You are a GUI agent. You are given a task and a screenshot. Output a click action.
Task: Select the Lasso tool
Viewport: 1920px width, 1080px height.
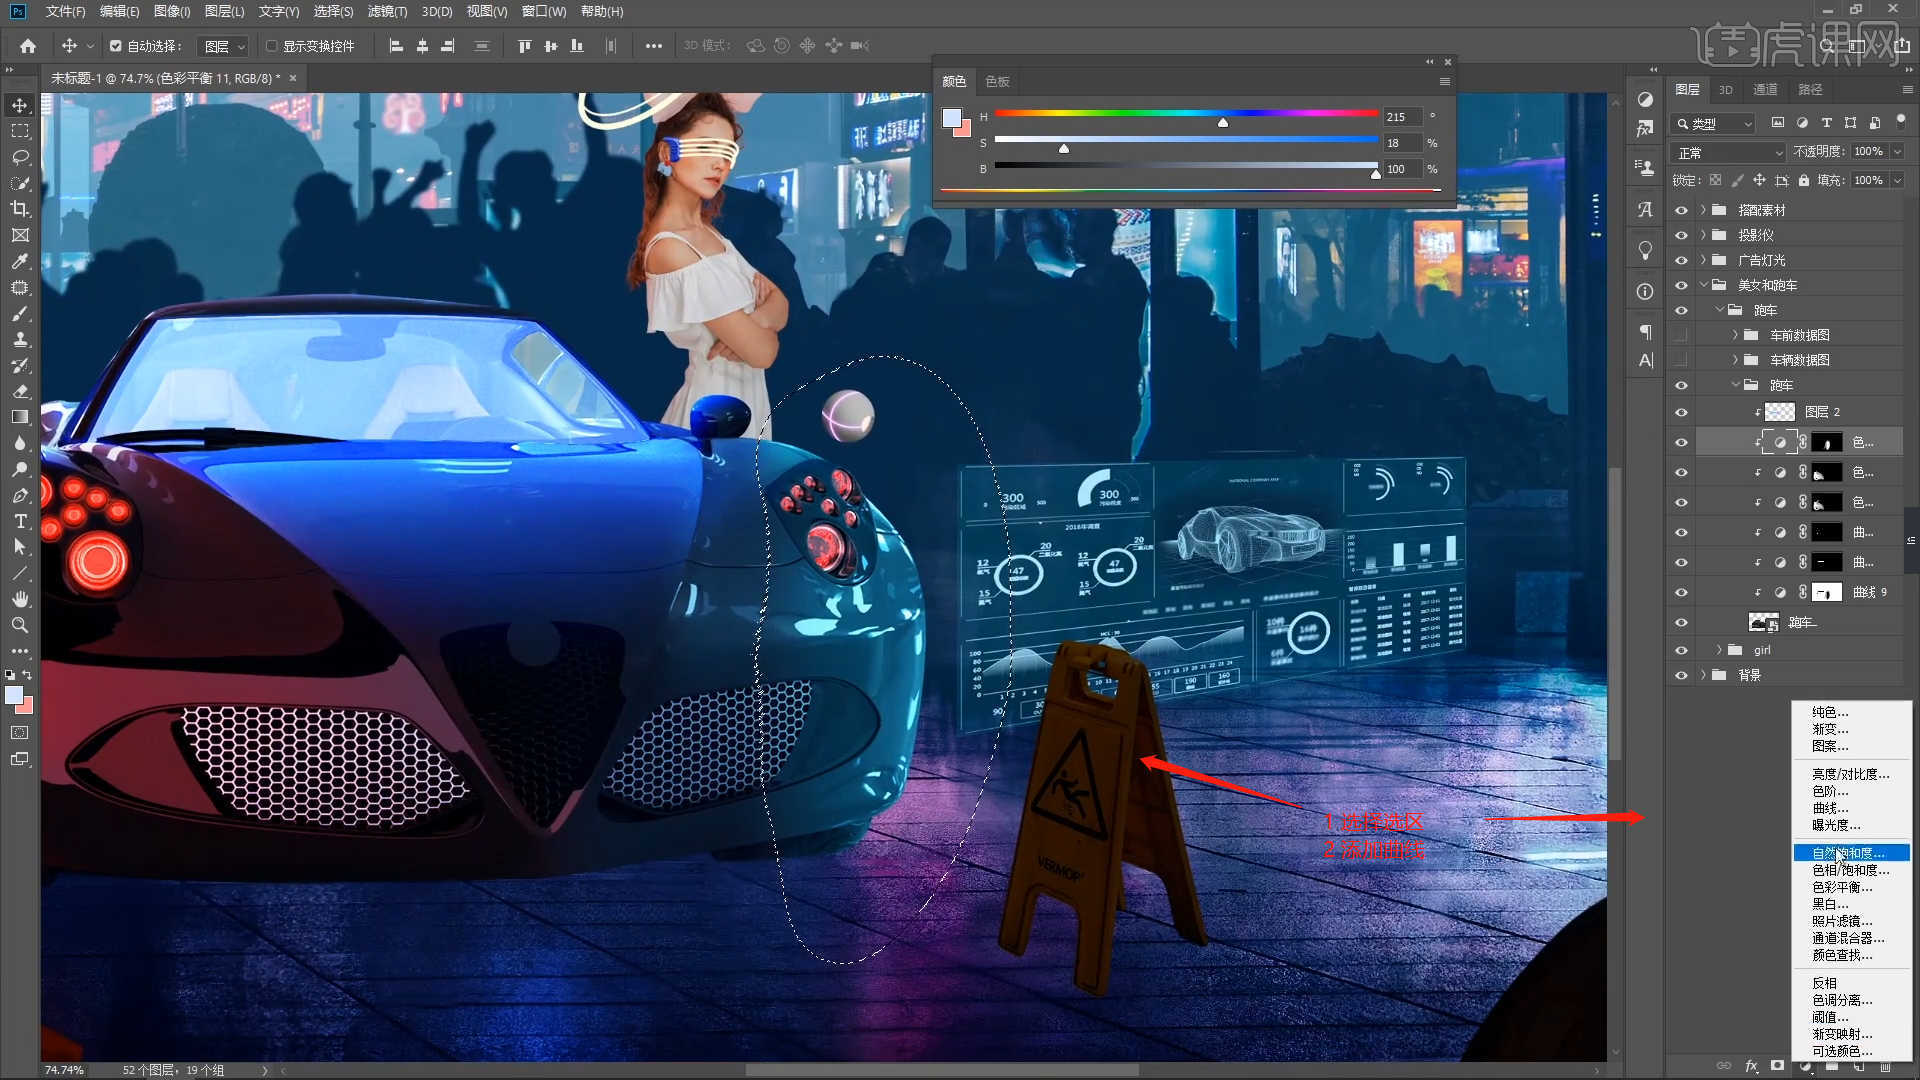click(x=20, y=157)
